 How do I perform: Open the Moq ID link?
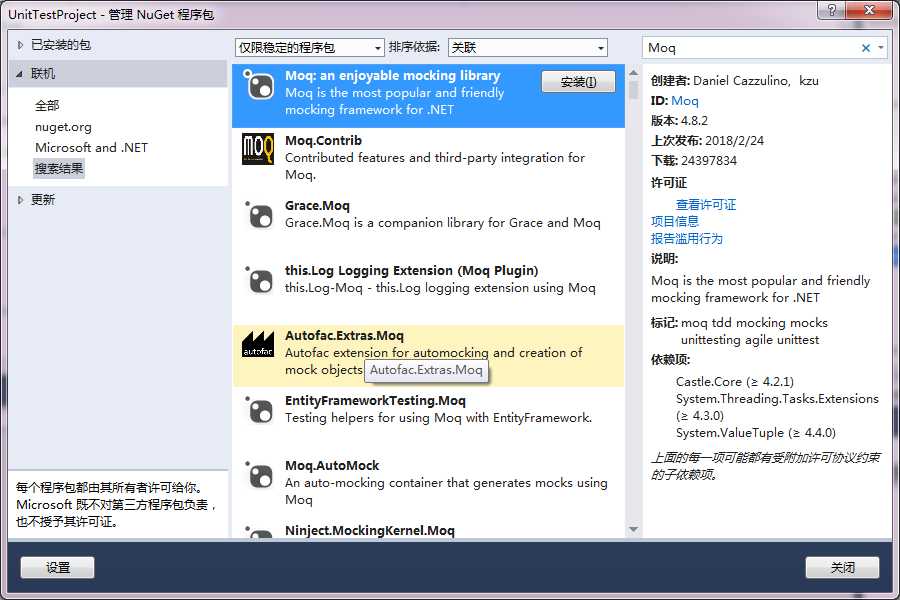click(x=685, y=100)
